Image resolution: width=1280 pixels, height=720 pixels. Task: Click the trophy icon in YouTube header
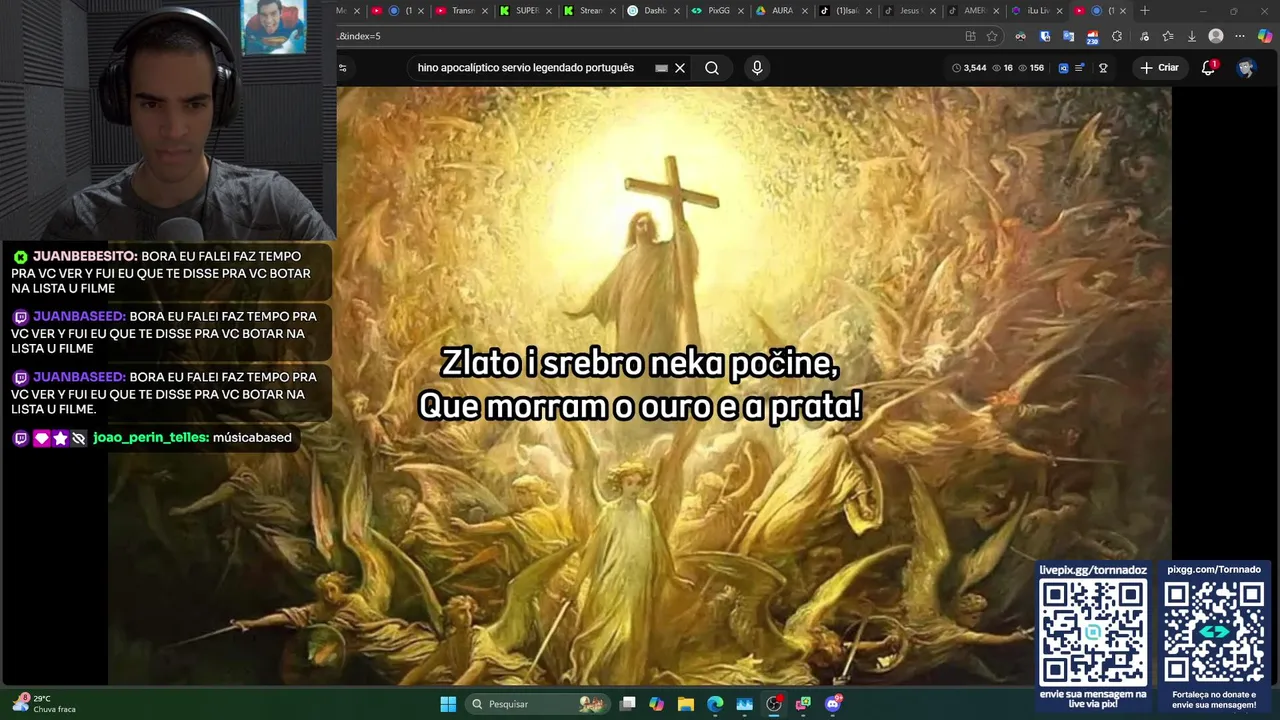[x=1103, y=68]
